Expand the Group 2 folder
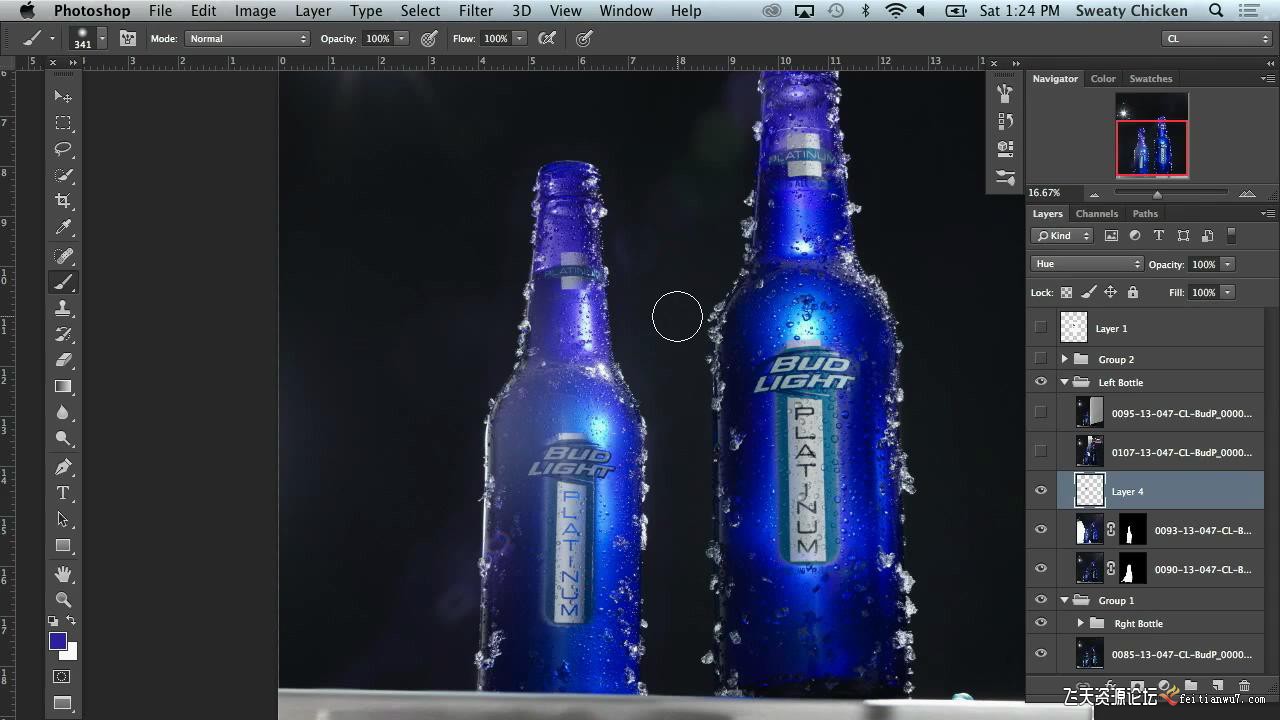 pos(1064,359)
